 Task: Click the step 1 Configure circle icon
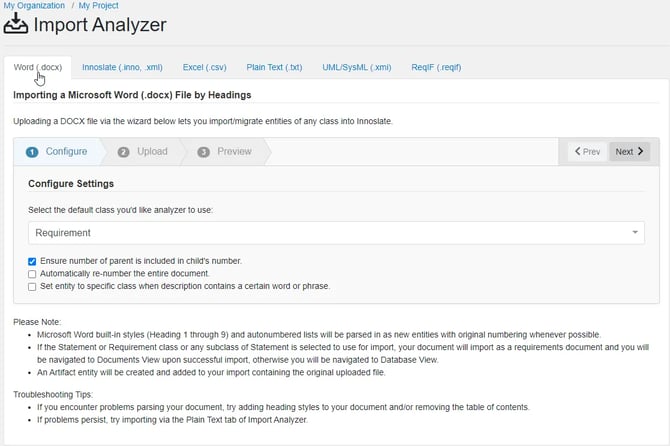coord(32,152)
